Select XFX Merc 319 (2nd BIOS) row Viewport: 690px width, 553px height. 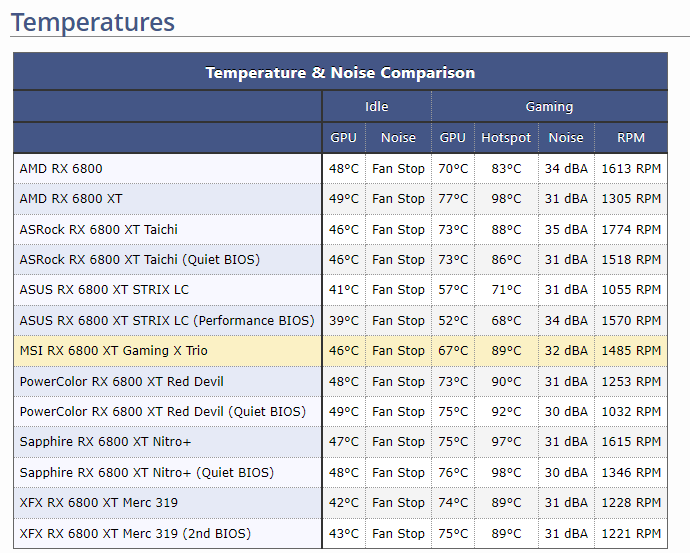tap(135, 533)
